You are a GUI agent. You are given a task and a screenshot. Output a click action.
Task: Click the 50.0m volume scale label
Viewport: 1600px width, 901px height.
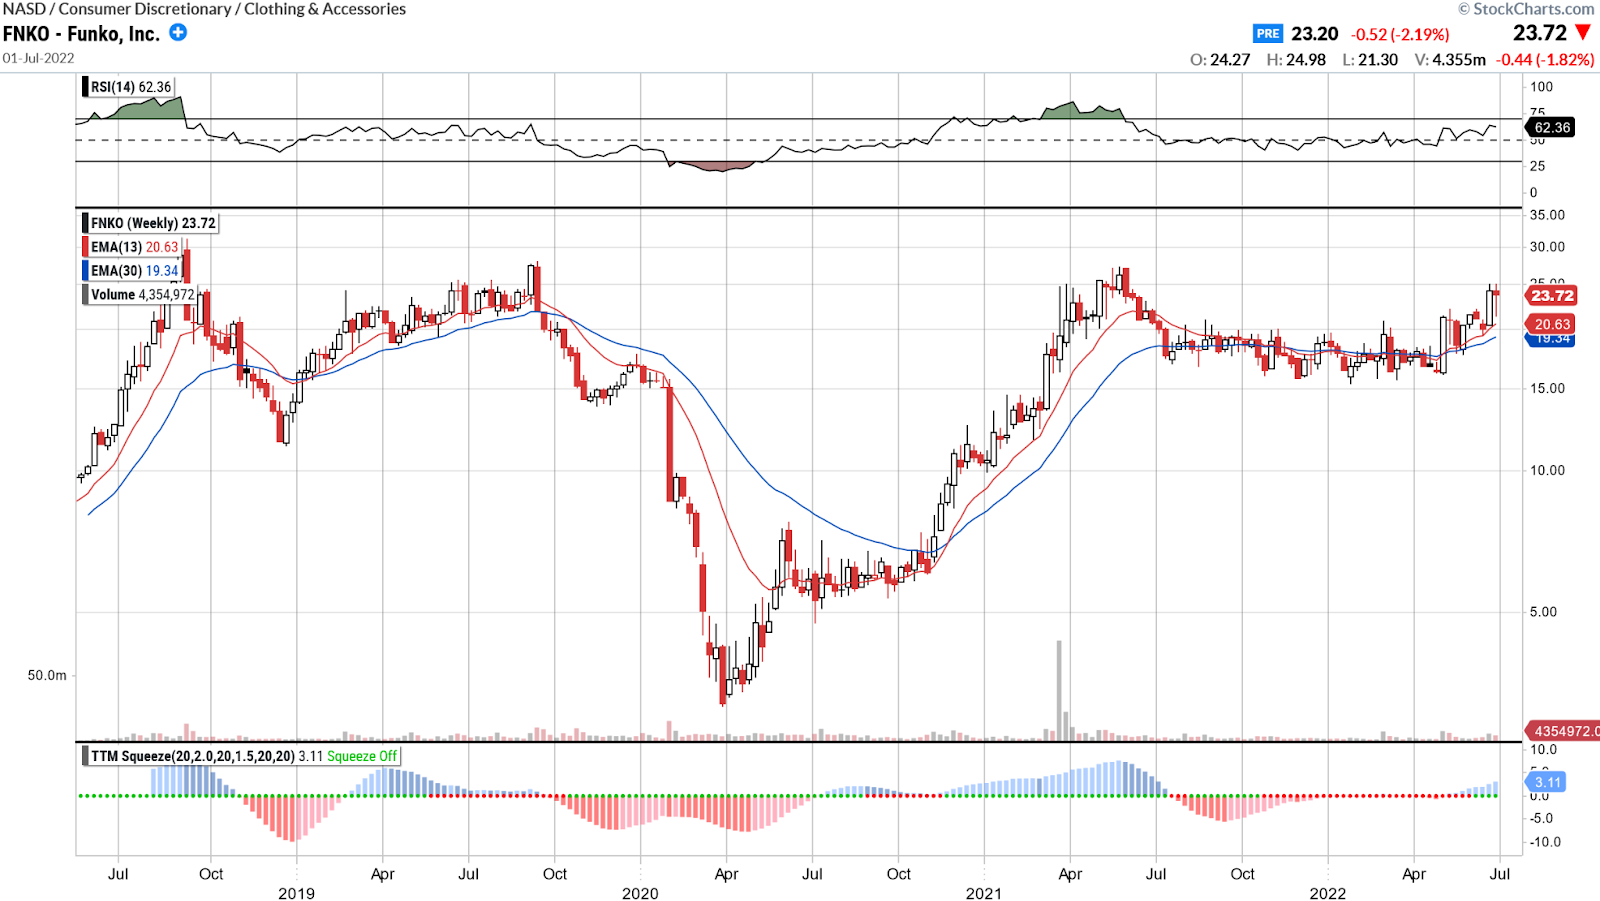[x=47, y=675]
